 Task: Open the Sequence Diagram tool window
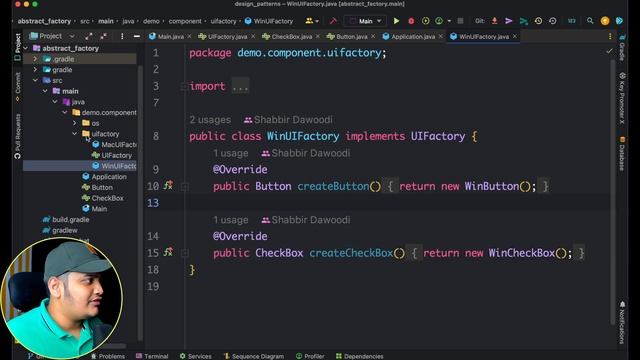tap(254, 356)
